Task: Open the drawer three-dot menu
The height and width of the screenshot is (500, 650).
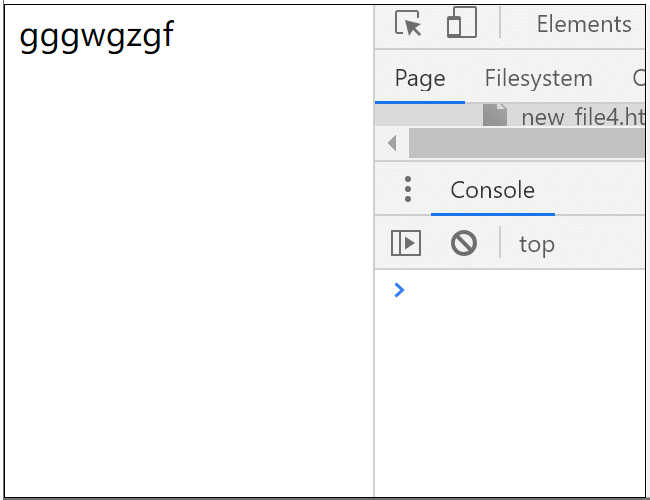Action: [408, 189]
